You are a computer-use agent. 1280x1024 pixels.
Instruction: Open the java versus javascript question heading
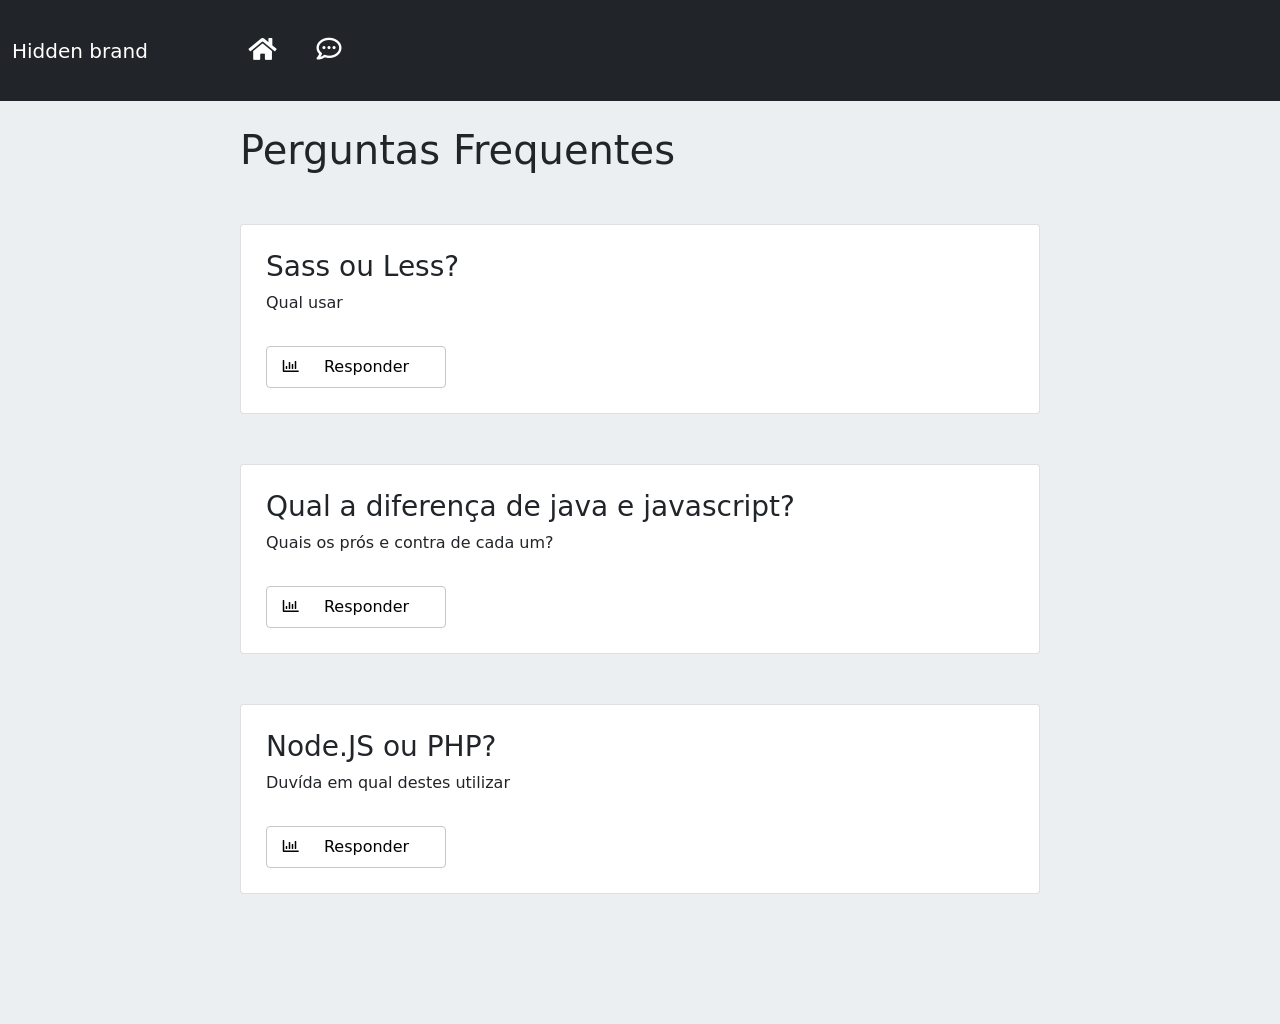(x=530, y=506)
